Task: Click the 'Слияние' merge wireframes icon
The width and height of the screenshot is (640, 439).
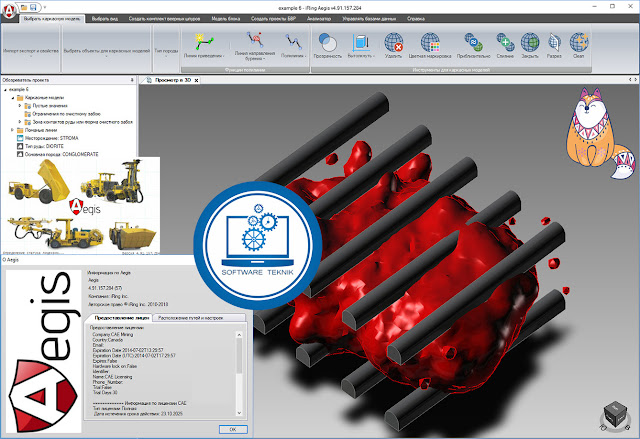Action: pos(505,42)
